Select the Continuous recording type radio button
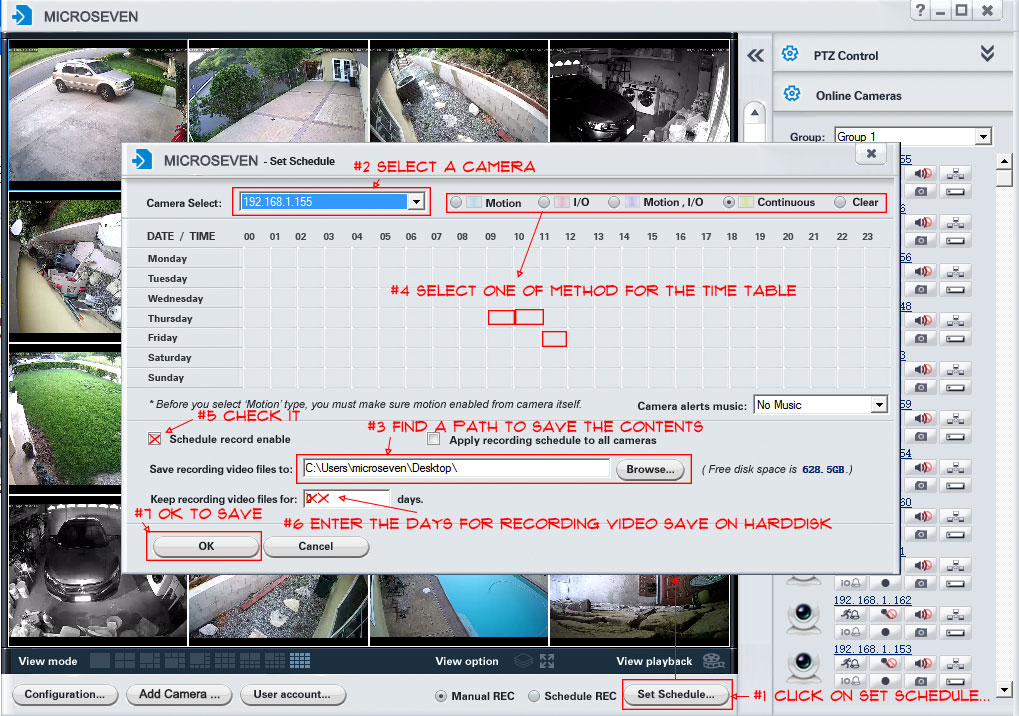1019x716 pixels. point(729,202)
